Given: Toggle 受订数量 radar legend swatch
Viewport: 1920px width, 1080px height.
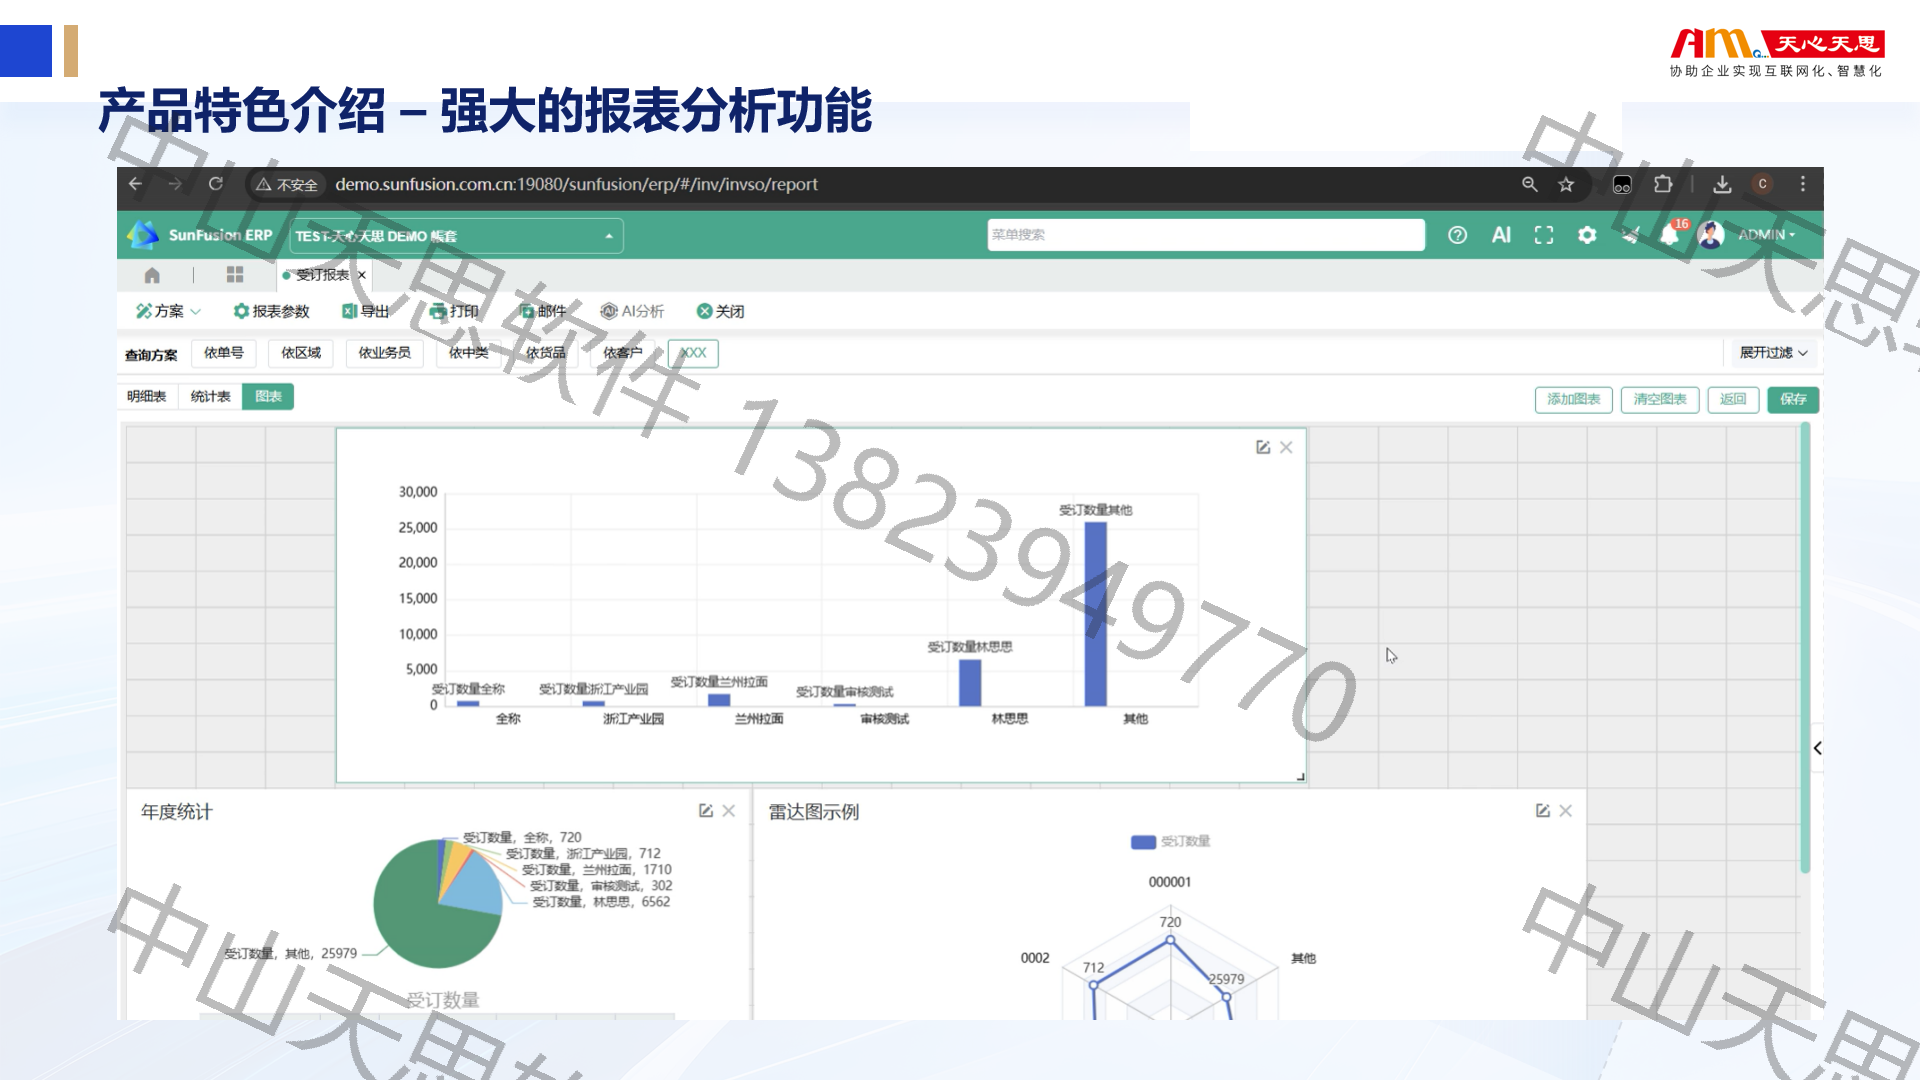Looking at the screenshot, I should point(1143,842).
